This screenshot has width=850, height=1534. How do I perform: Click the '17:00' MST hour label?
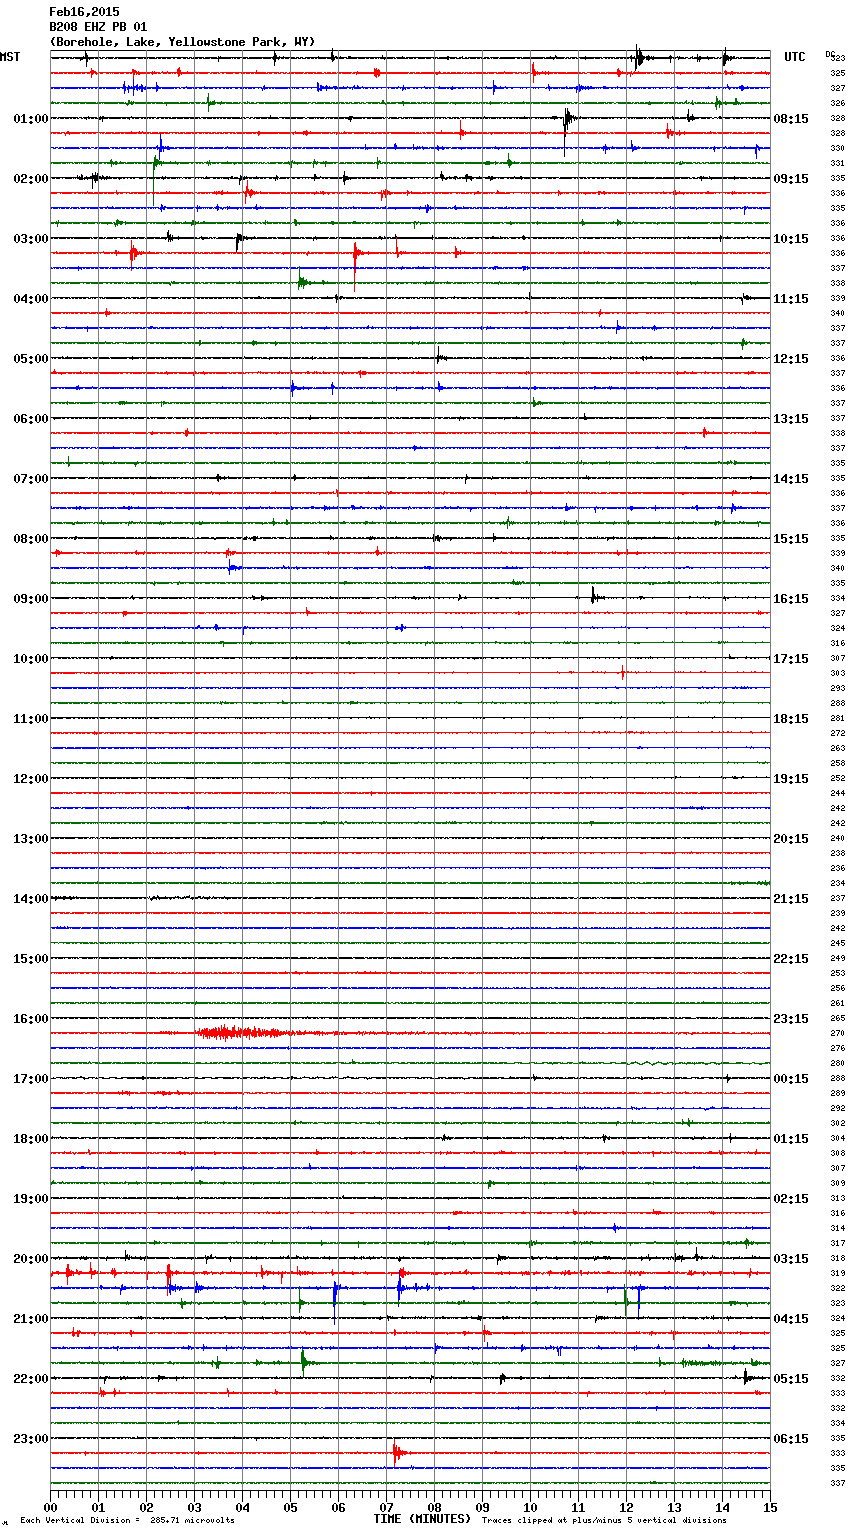(31, 1079)
